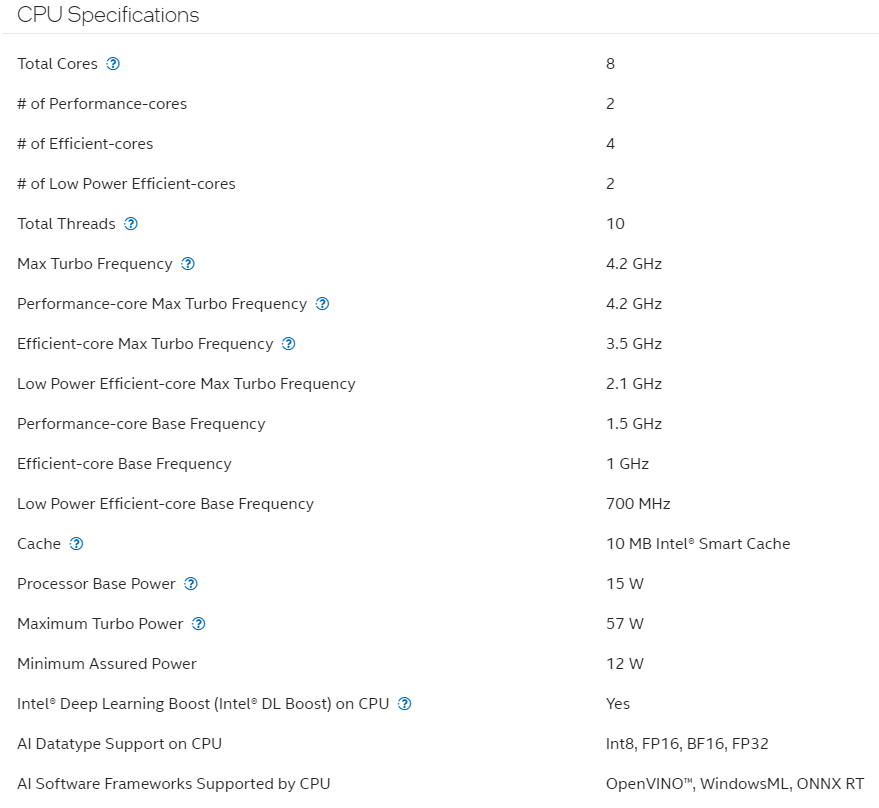Viewport: 879px width, 808px height.
Task: Click the help icon next to Total Cores
Action: pyautogui.click(x=113, y=64)
